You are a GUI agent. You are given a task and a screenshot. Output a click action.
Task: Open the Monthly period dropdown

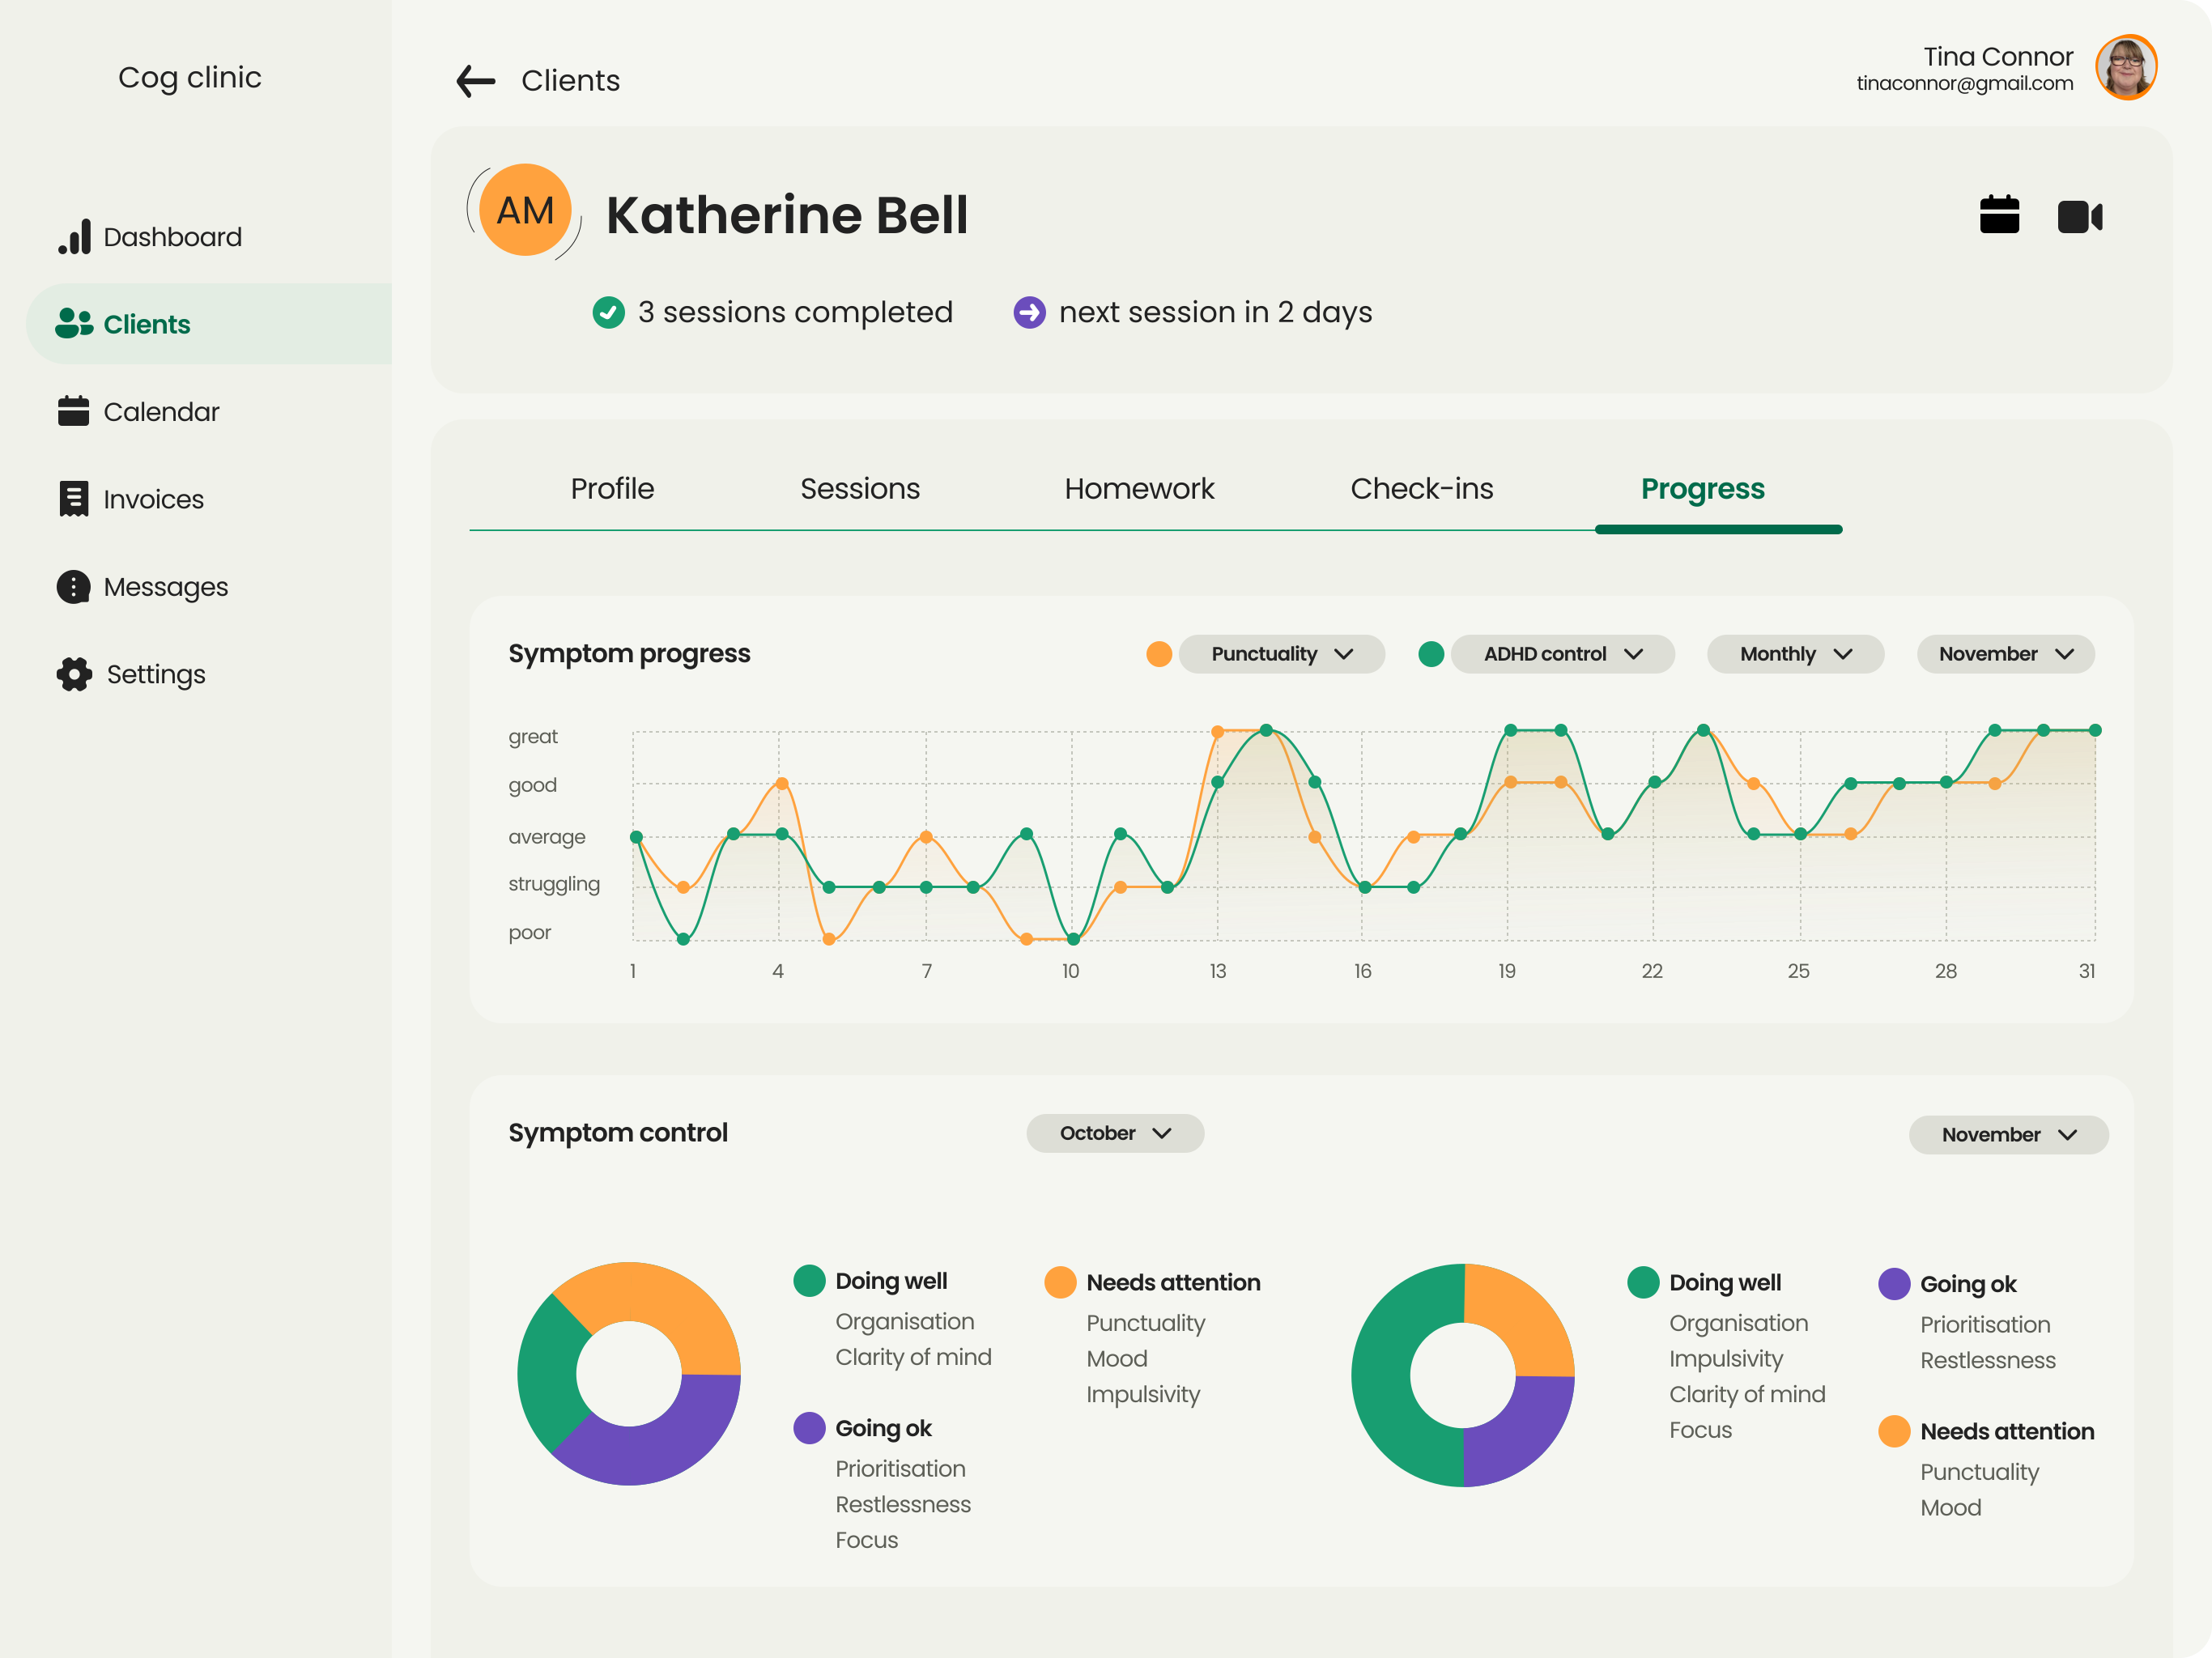click(1795, 654)
